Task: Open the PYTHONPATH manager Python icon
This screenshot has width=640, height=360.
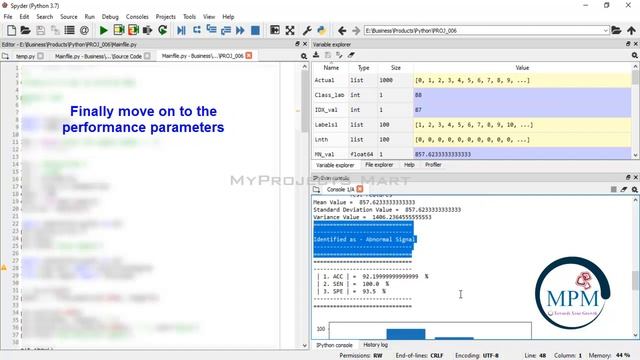Action: (x=322, y=30)
